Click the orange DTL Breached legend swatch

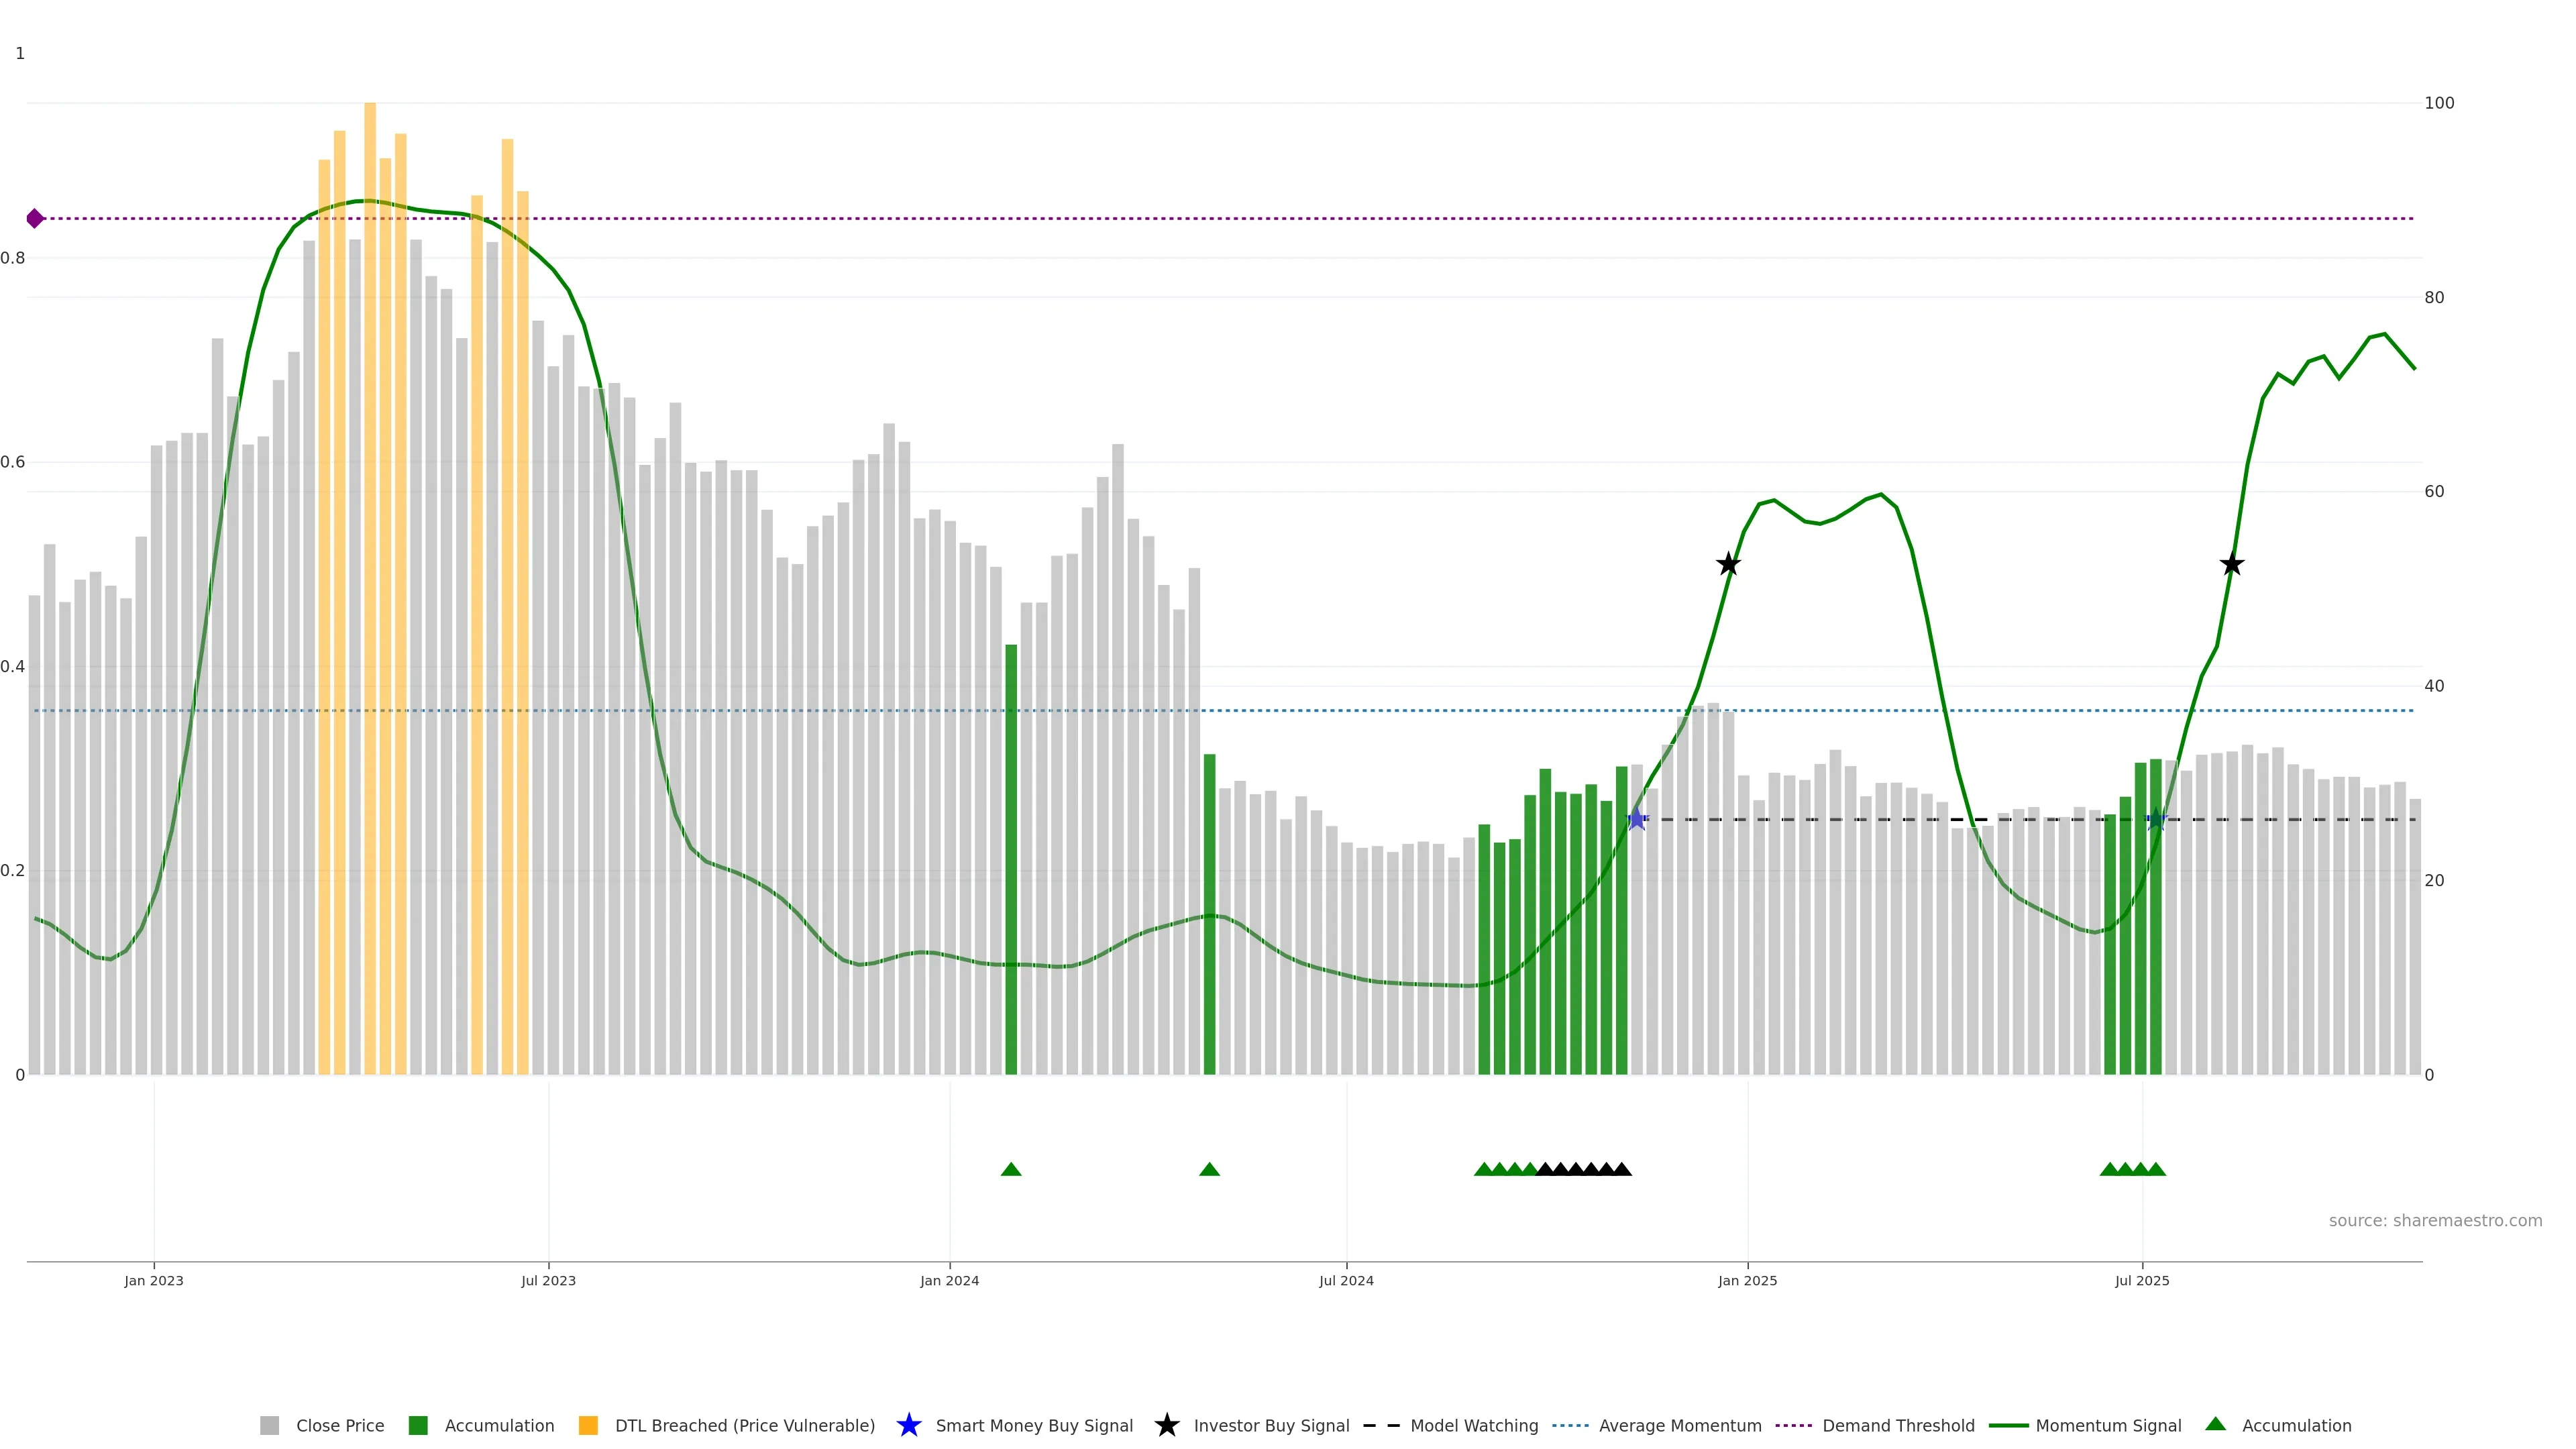click(588, 1425)
